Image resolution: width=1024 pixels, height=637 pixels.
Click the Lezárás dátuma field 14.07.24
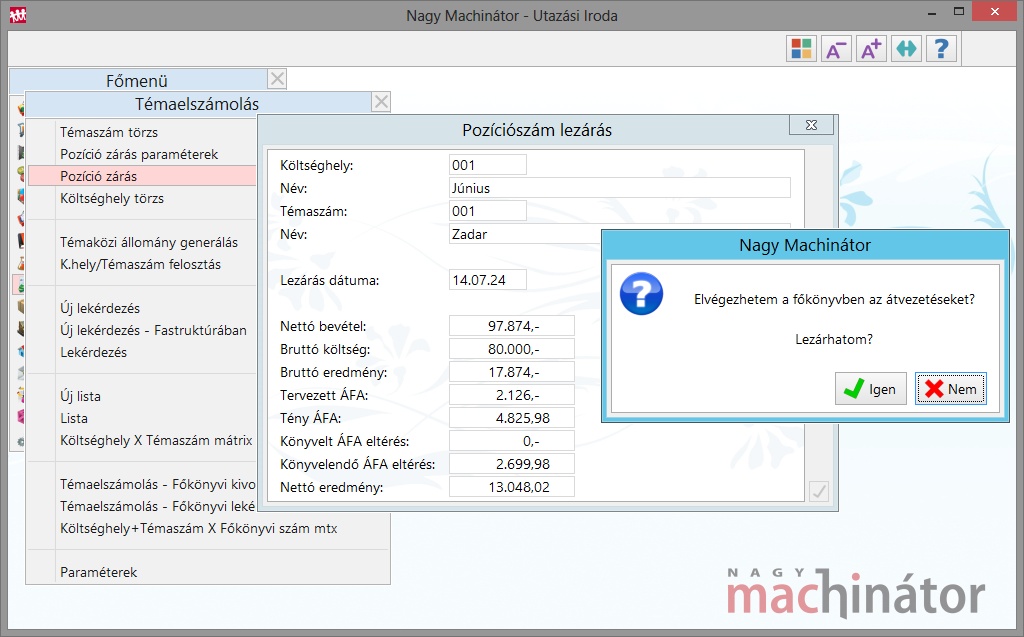coord(488,280)
